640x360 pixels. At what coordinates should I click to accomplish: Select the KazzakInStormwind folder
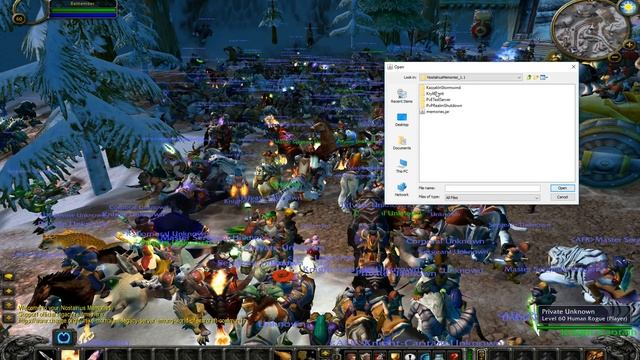click(x=440, y=87)
